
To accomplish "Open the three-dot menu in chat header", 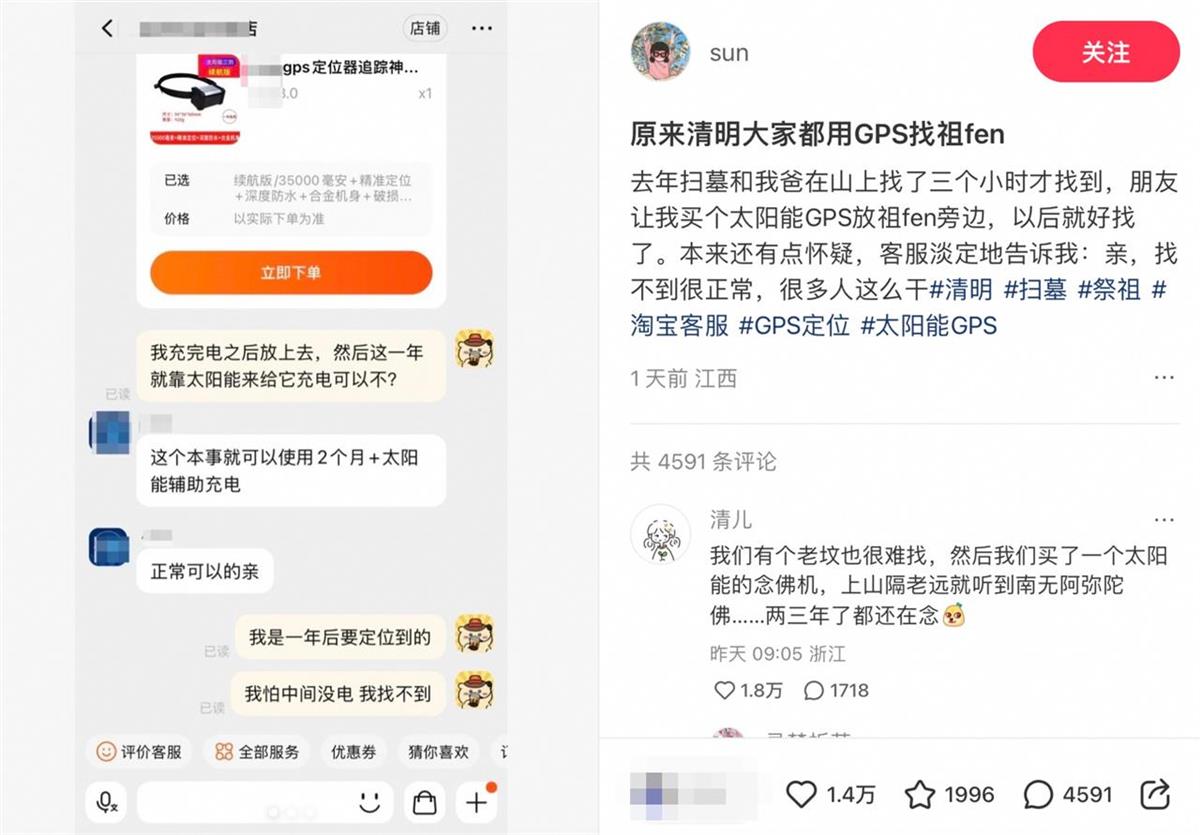I will pyautogui.click(x=482, y=28).
